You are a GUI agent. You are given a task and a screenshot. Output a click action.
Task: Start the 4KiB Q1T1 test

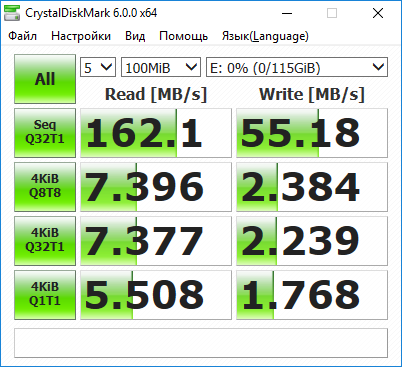pyautogui.click(x=45, y=295)
